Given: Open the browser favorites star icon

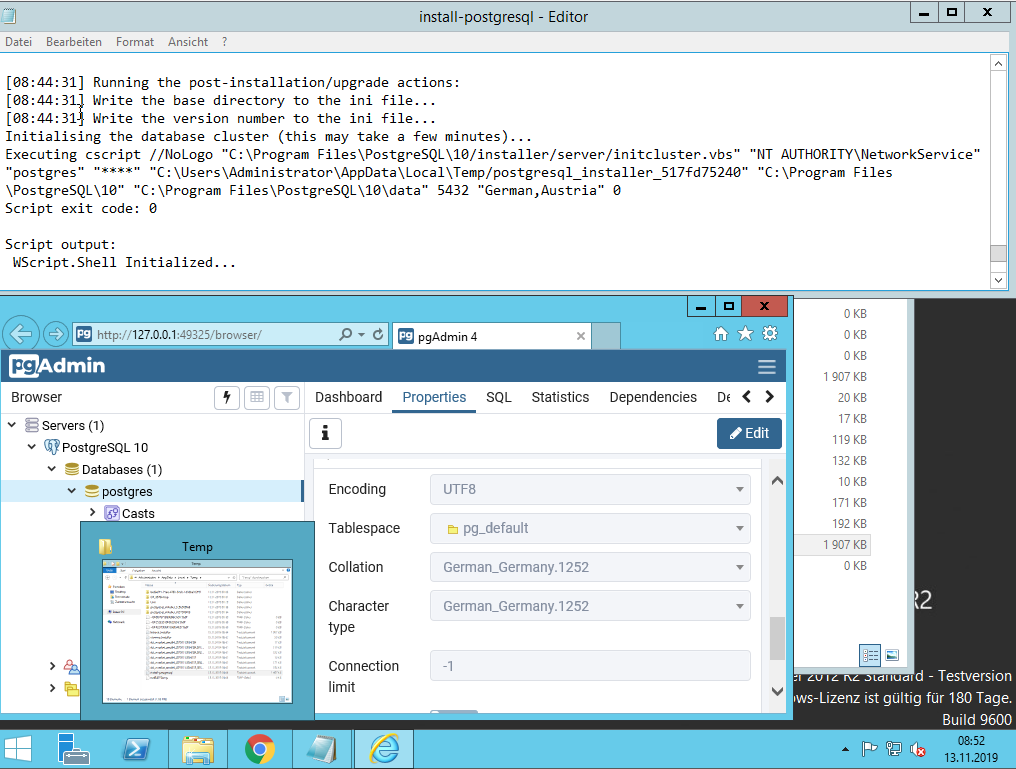Looking at the screenshot, I should [x=745, y=335].
